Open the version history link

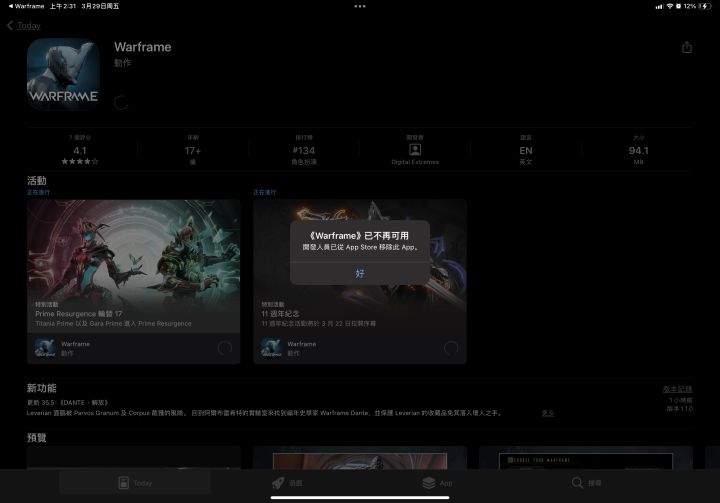click(677, 389)
